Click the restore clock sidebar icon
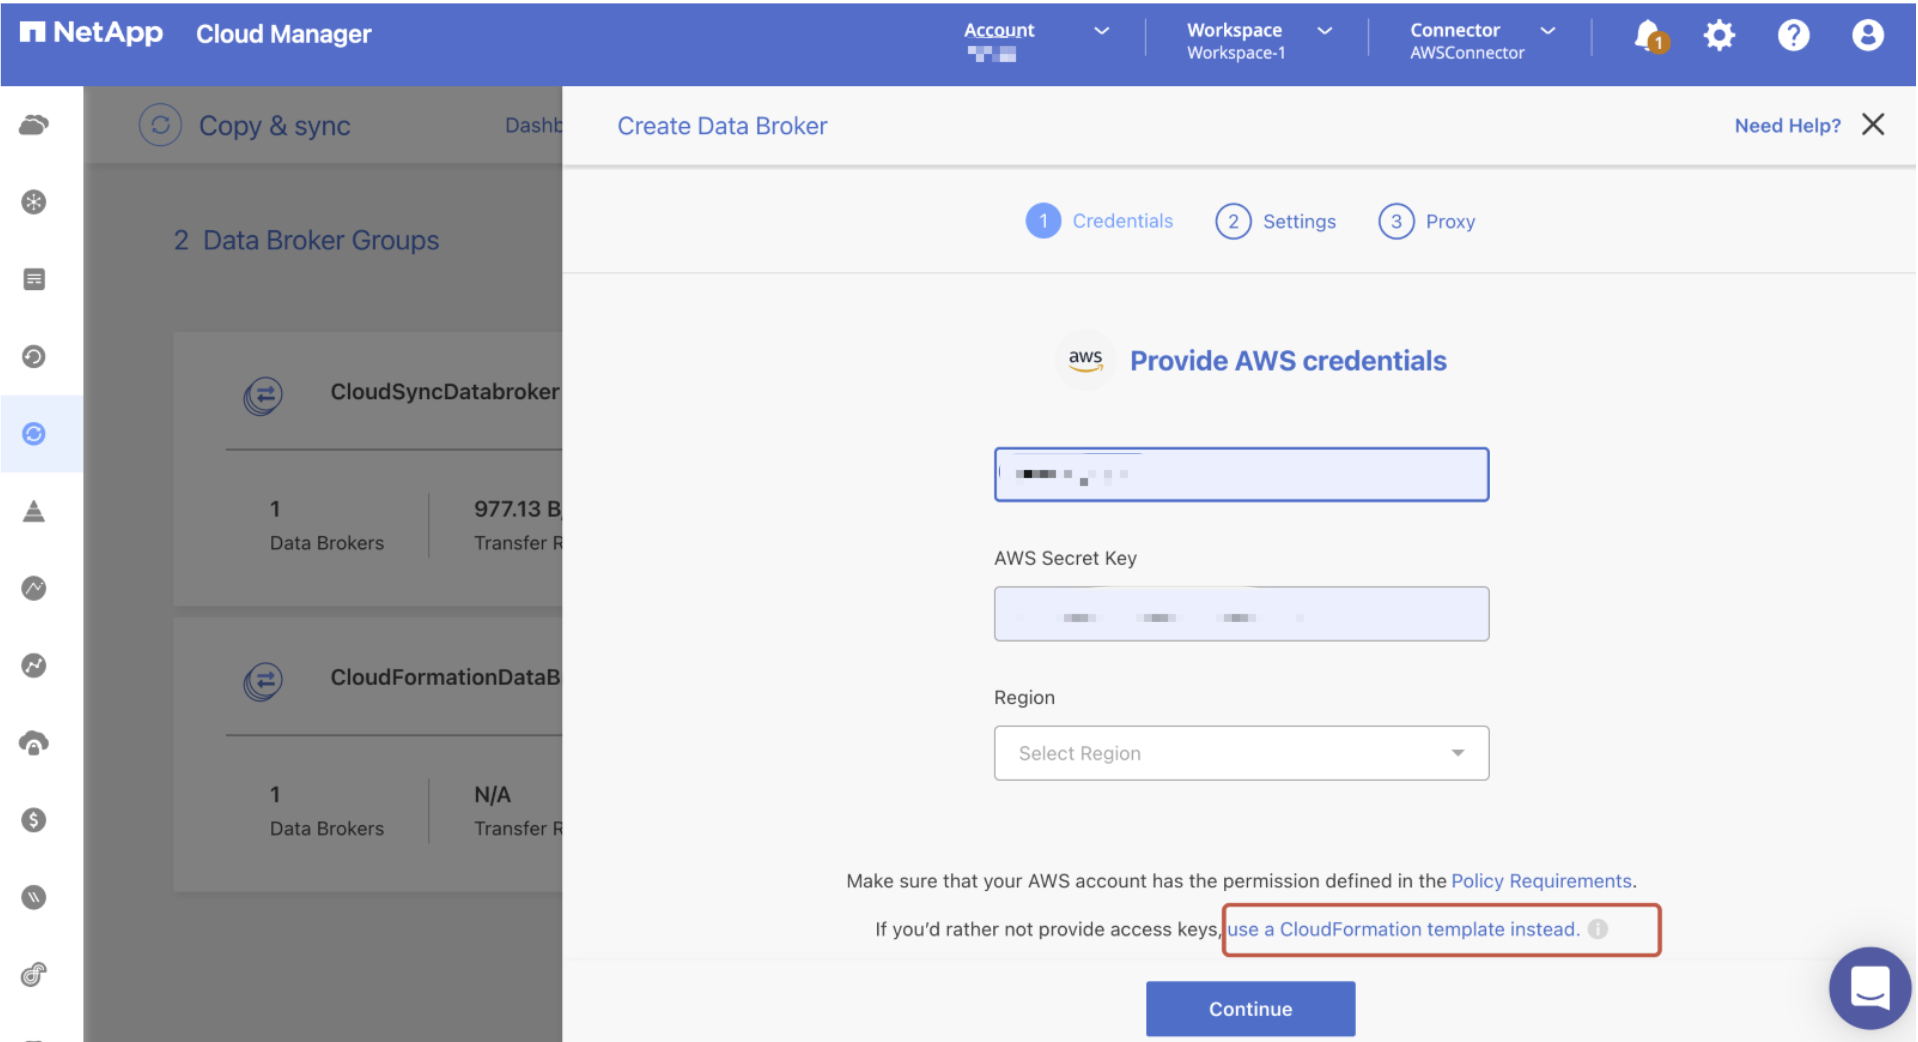The height and width of the screenshot is (1042, 1918). [x=34, y=356]
